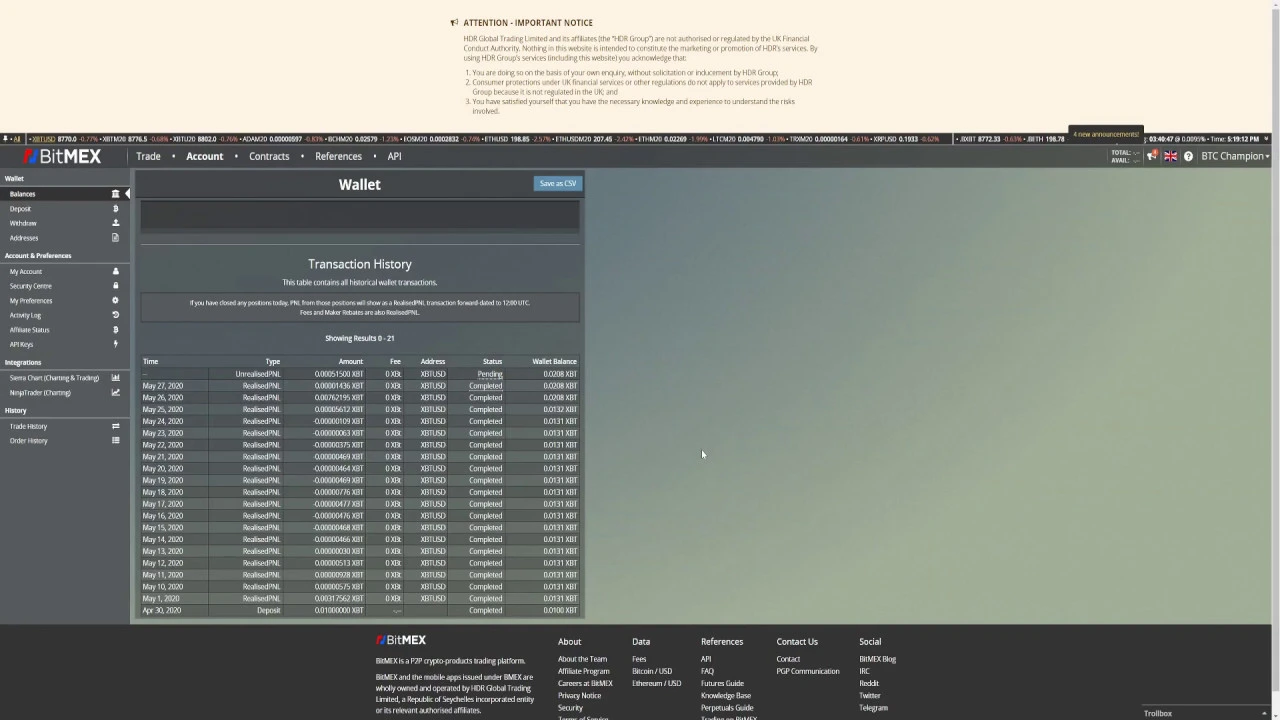Screen dimensions: 1280x720
Task: Click the Withdraw upload icon in sidebar
Action: (x=115, y=223)
